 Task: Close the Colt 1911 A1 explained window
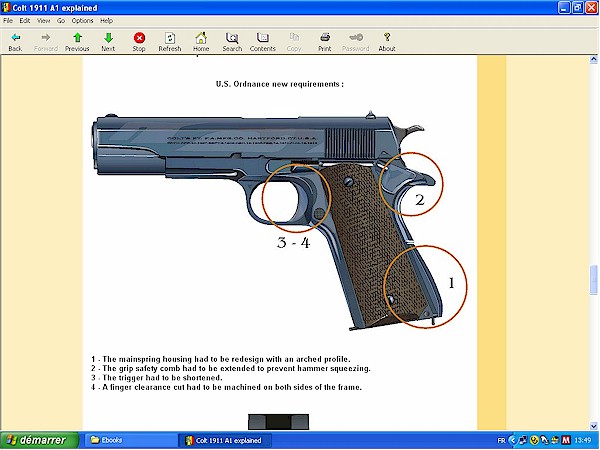point(592,7)
